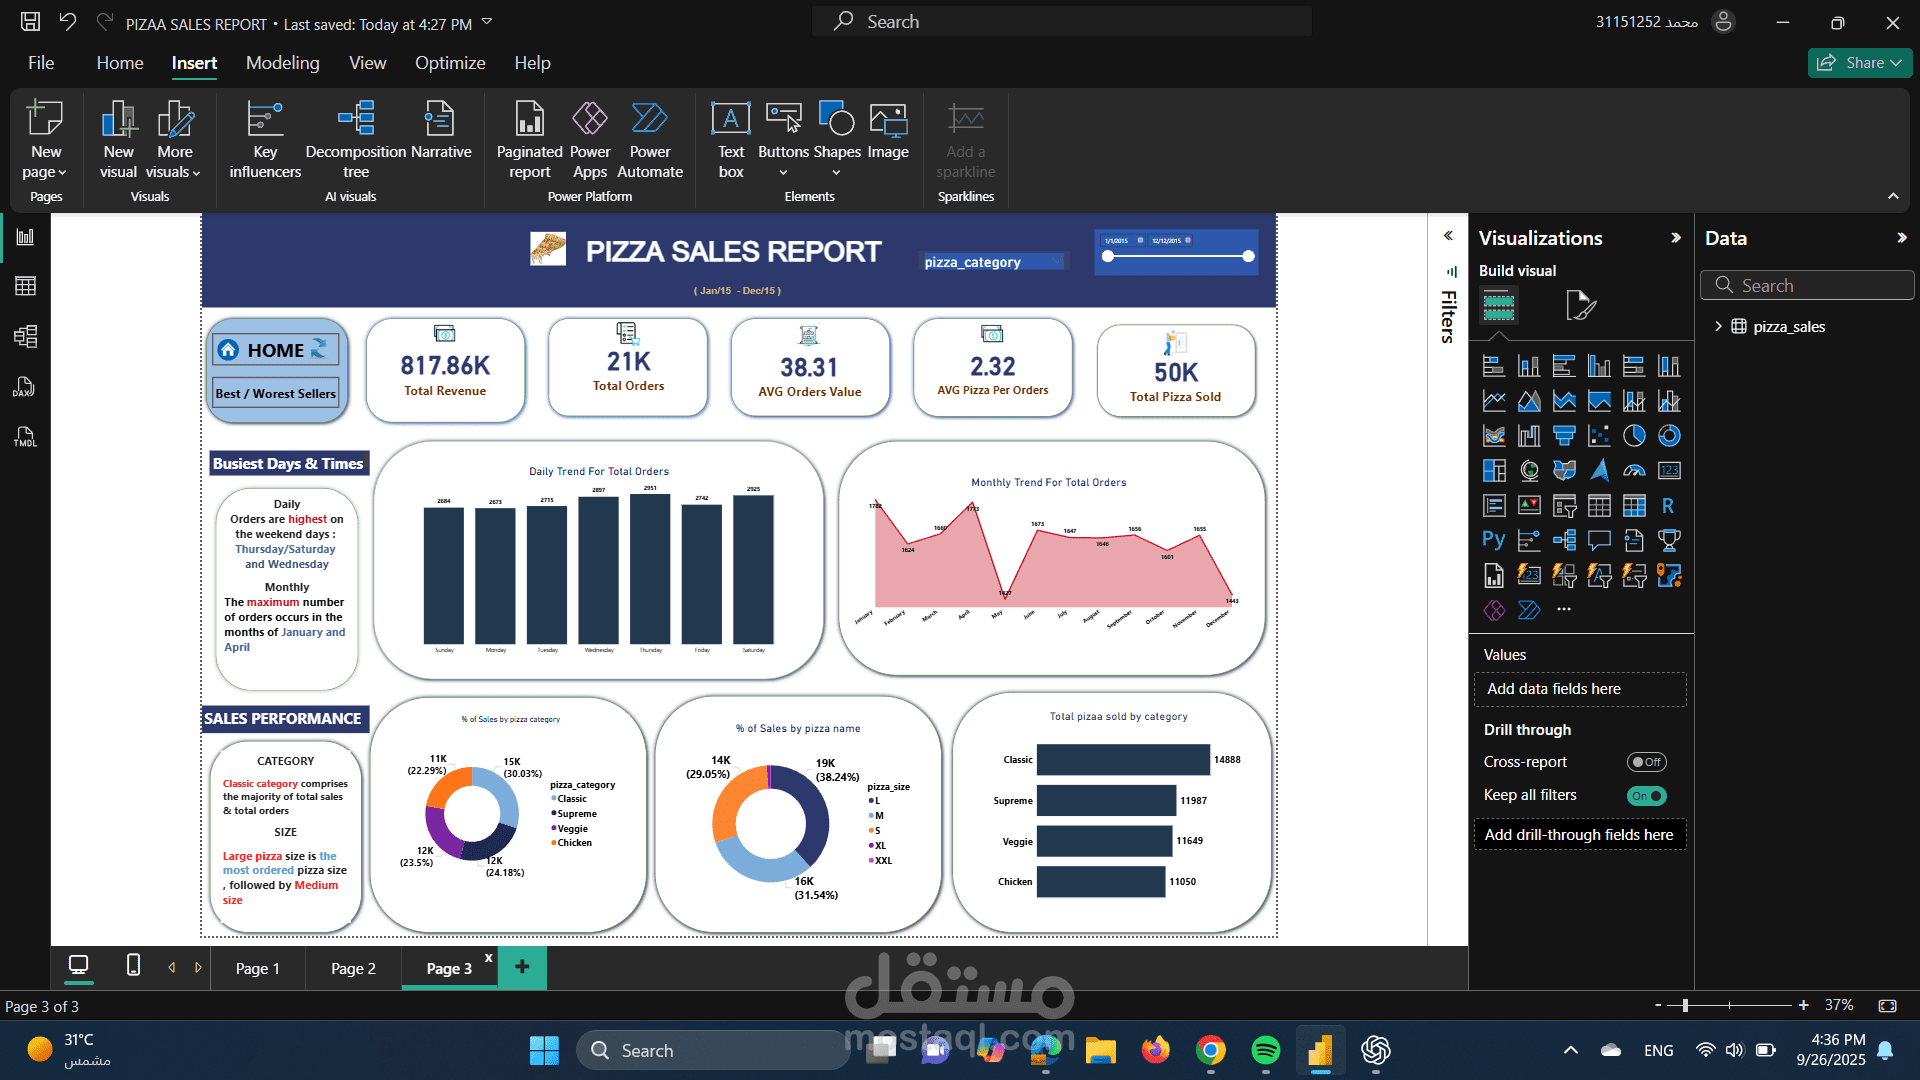Collapse the Data pane
The width and height of the screenshot is (1920, 1080).
pos(1902,238)
